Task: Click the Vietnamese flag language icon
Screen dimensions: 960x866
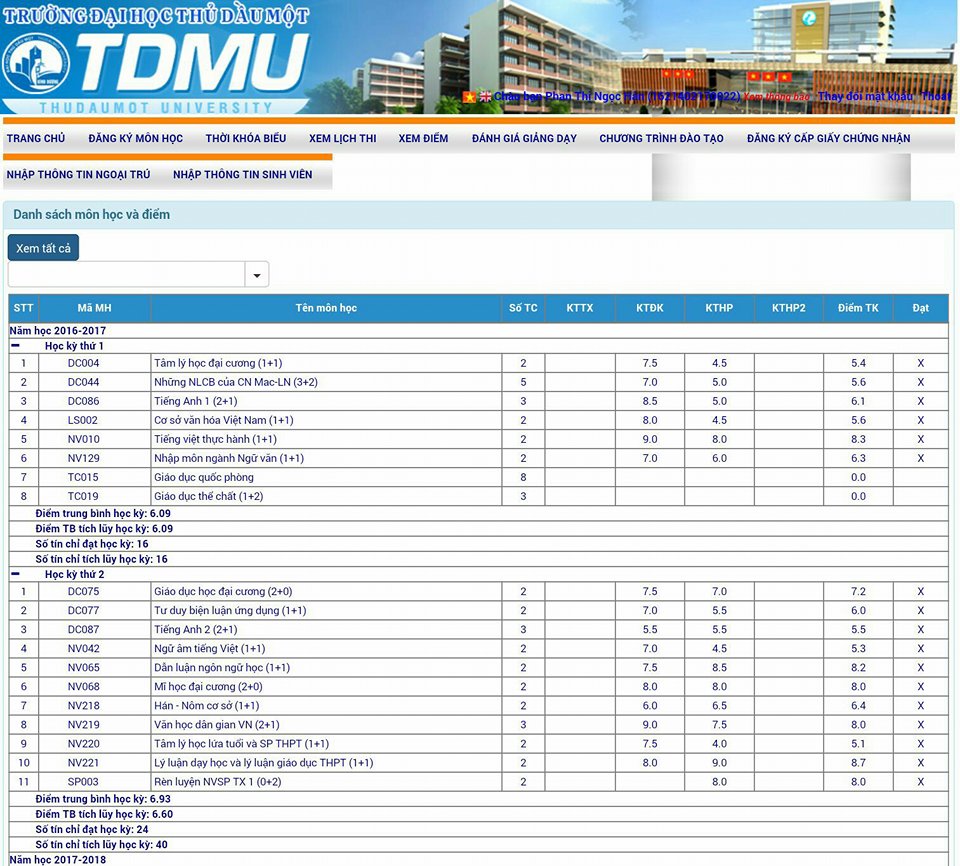Action: [x=469, y=97]
